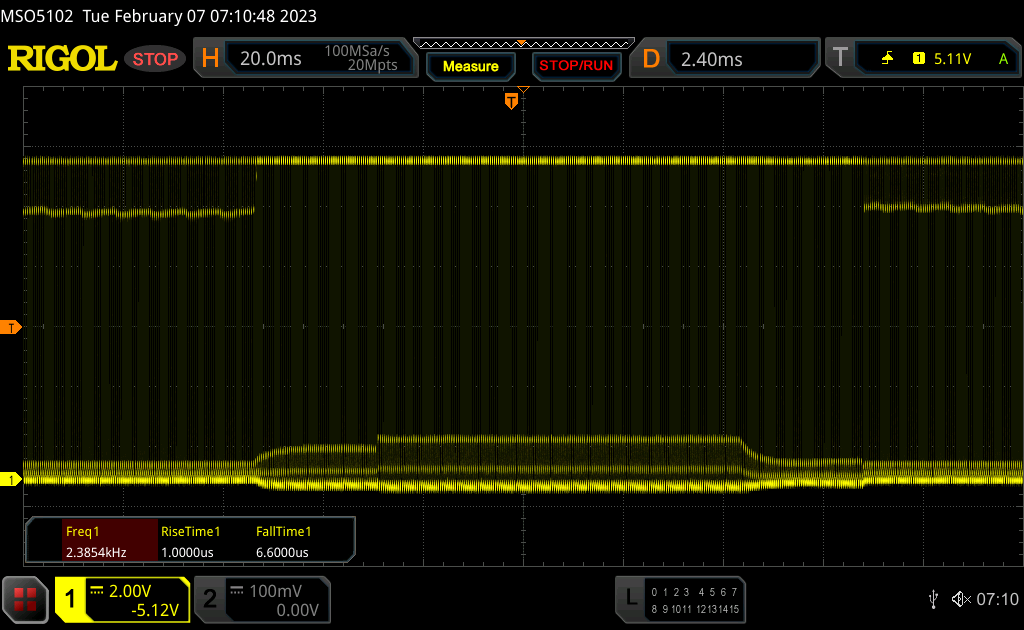Tap the STOP/RUN button

tap(576, 66)
